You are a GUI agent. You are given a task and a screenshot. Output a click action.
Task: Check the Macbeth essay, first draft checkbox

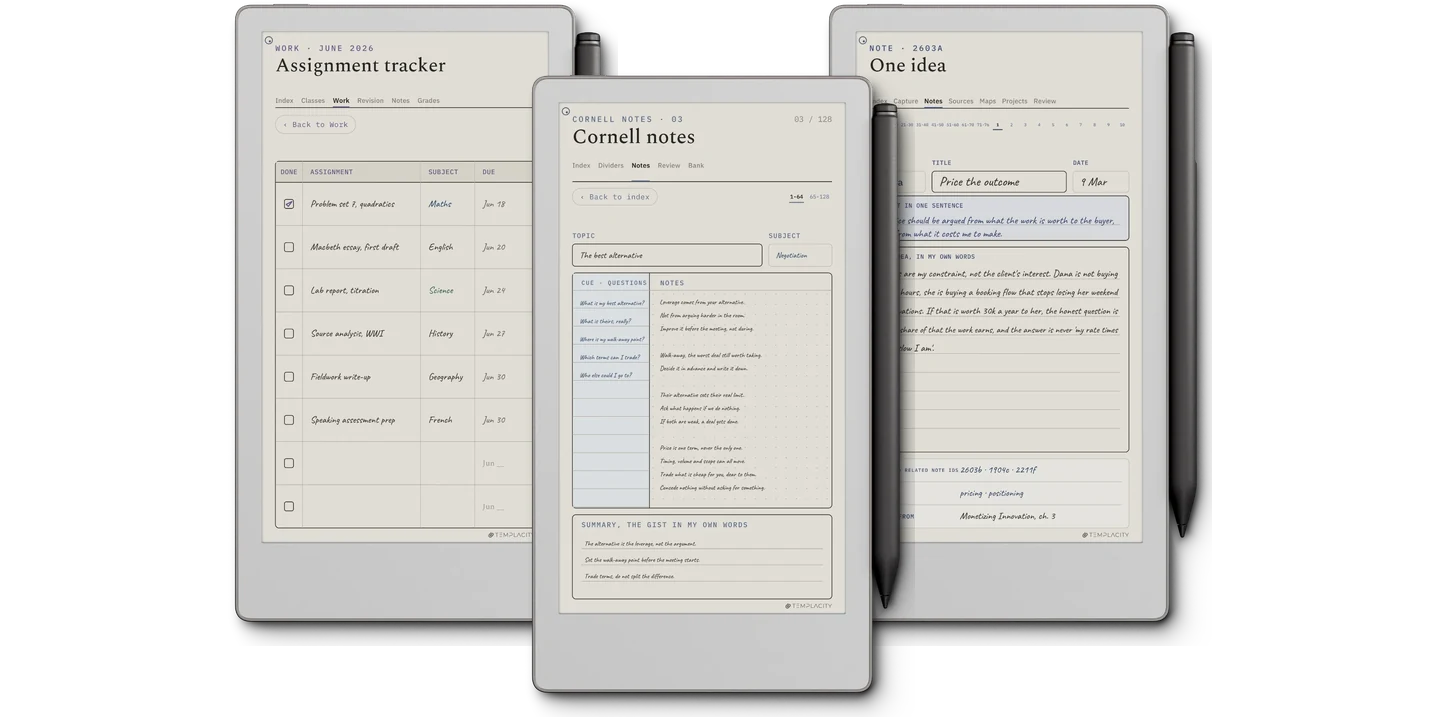289,247
